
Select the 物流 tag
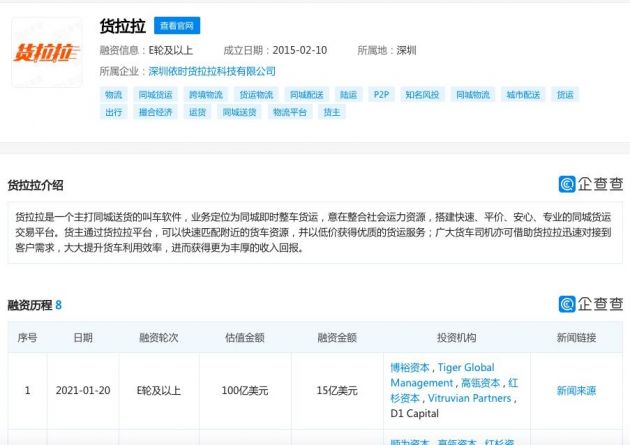click(113, 95)
